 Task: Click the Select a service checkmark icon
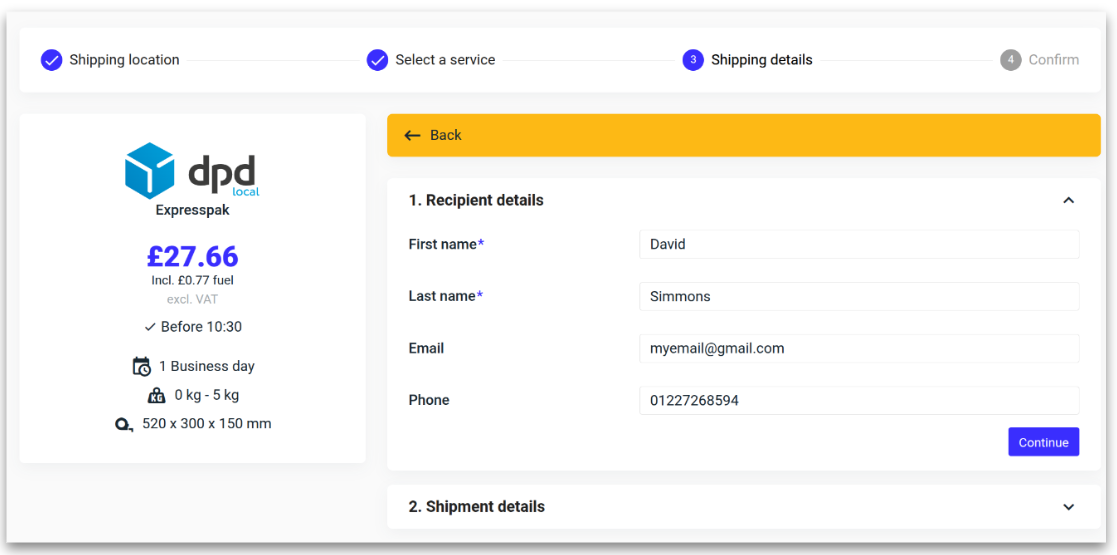coord(377,60)
